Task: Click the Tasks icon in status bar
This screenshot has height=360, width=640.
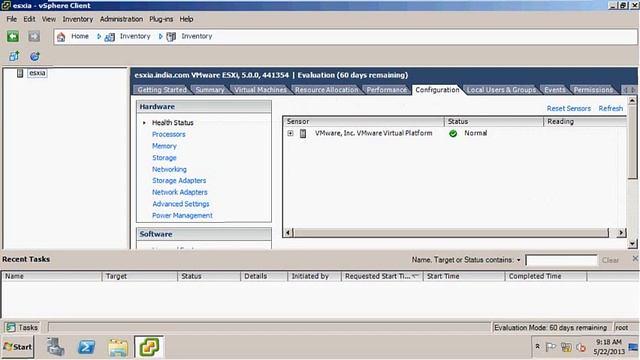Action: 11,327
